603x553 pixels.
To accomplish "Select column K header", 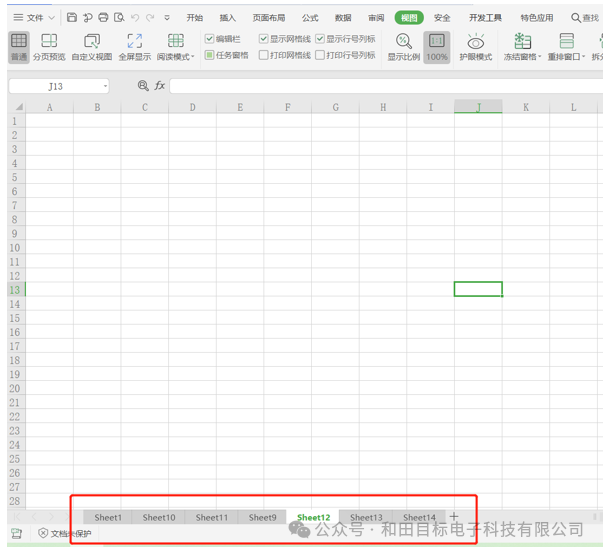I will tap(526, 107).
